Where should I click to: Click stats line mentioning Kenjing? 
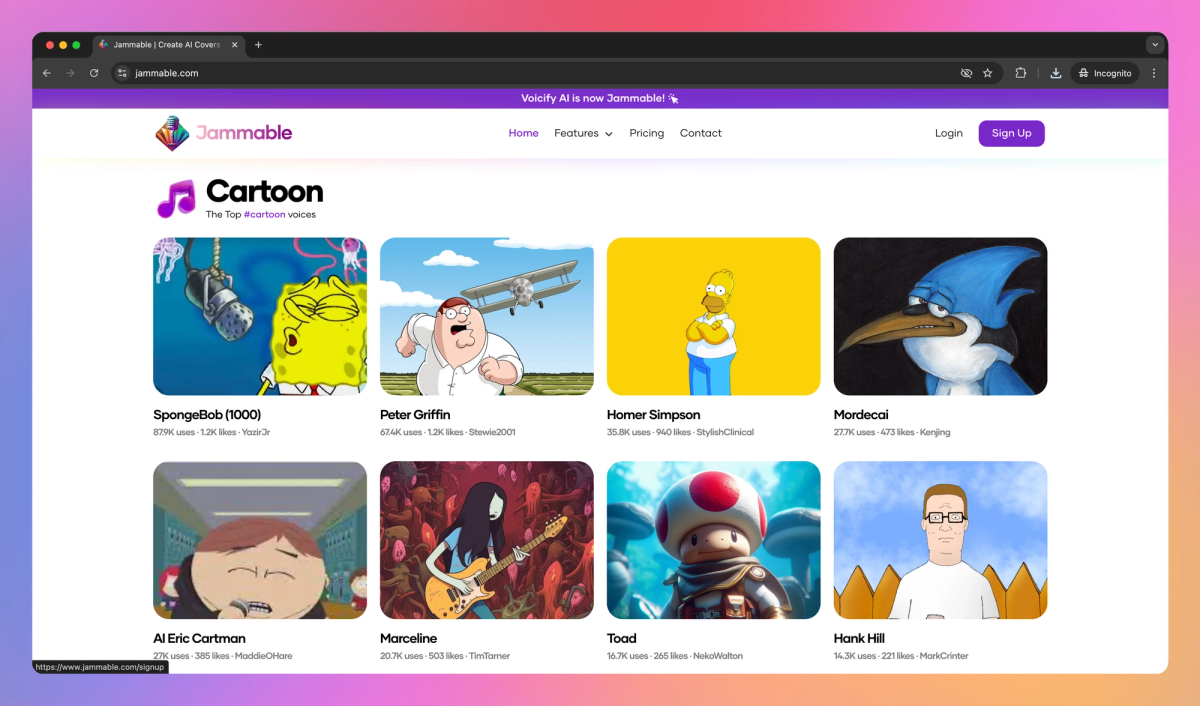892,433
